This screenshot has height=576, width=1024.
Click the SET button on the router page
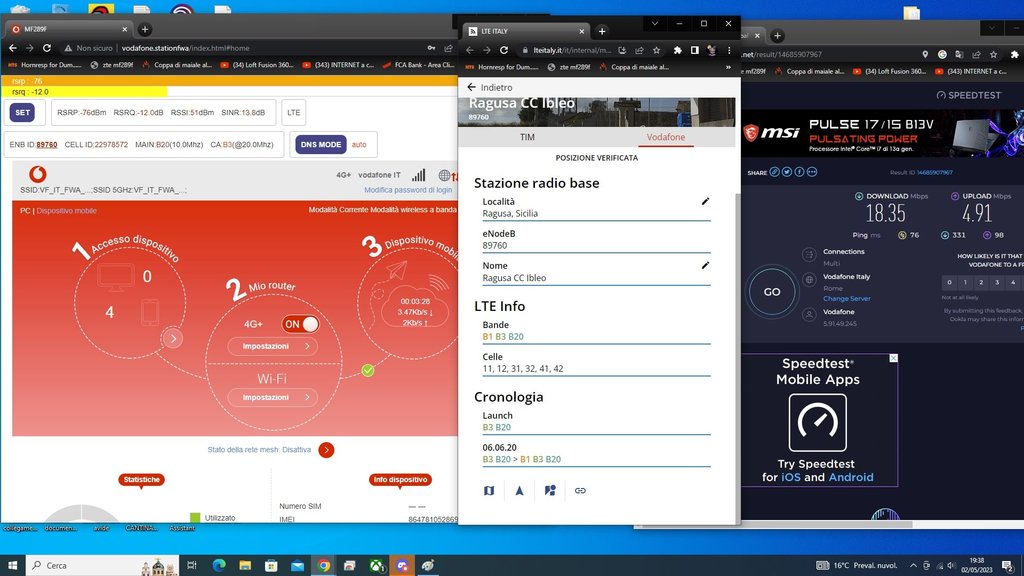click(x=22, y=112)
